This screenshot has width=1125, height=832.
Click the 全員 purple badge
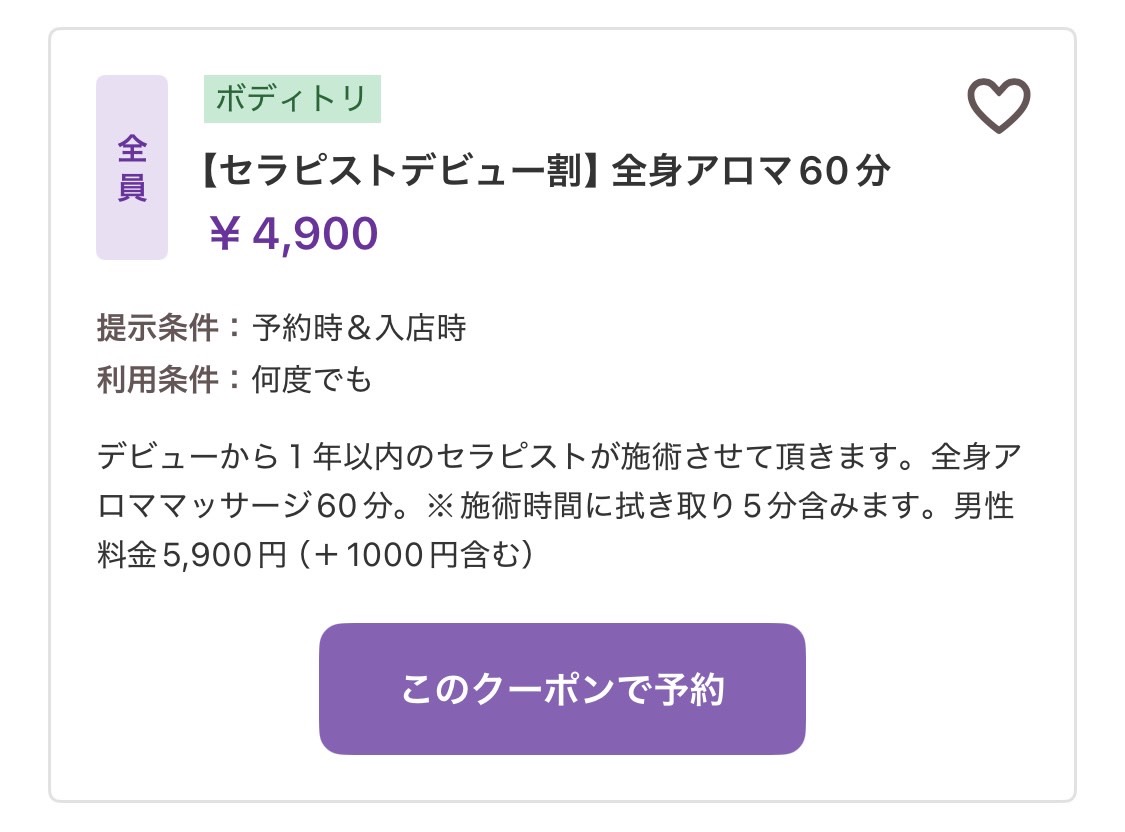tap(132, 168)
